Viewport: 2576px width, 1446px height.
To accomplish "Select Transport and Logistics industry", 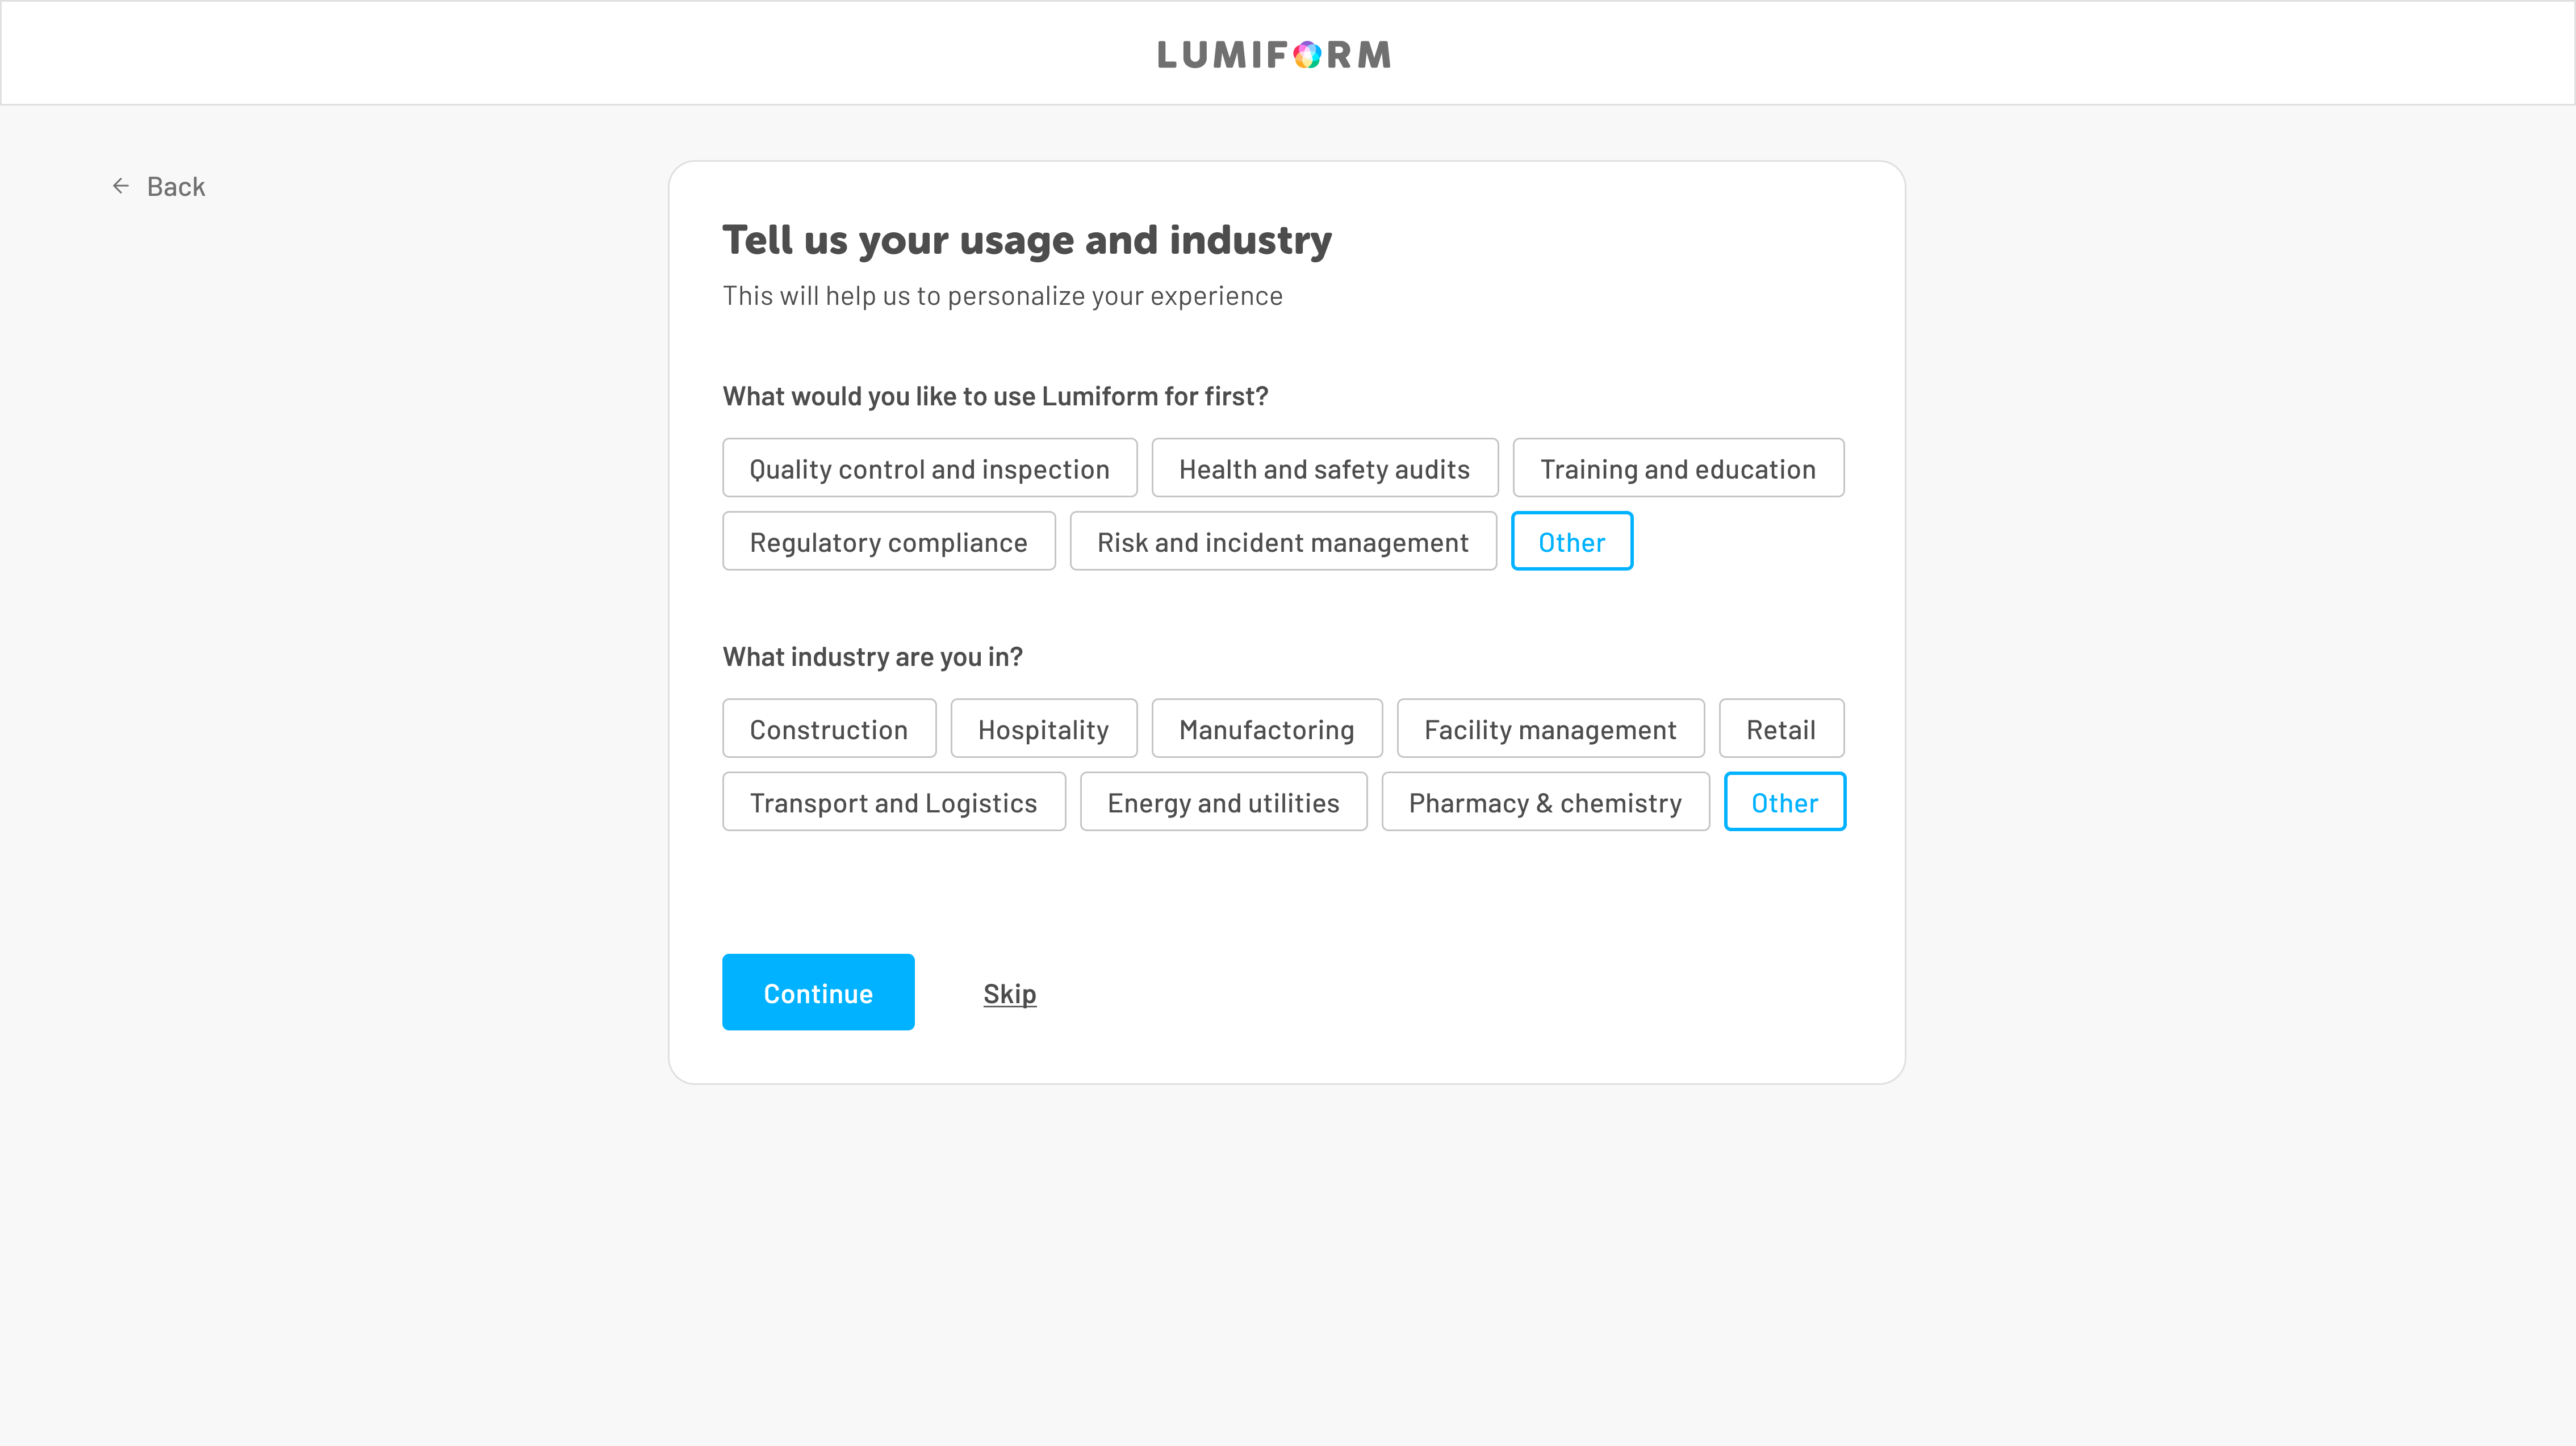I will 893,801.
